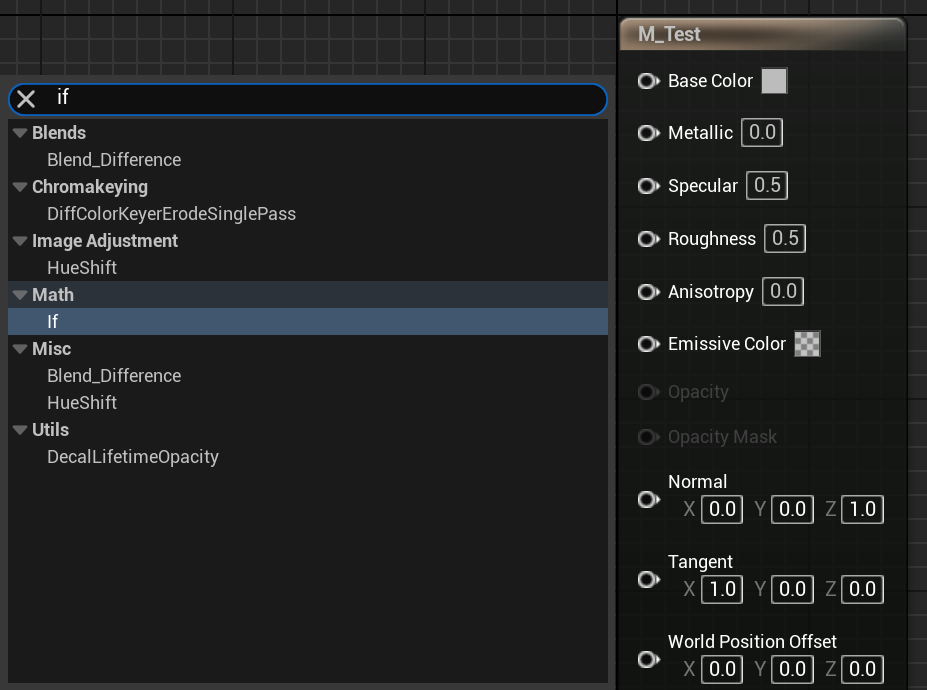Click the Emissive Color checkered swatch
The height and width of the screenshot is (690, 927).
coord(807,344)
